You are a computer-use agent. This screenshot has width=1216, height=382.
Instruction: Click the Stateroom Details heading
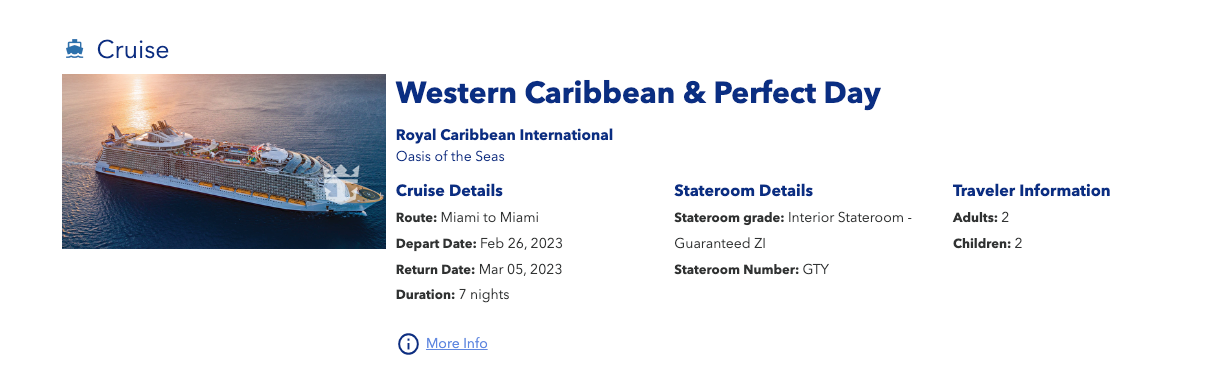[x=743, y=190]
